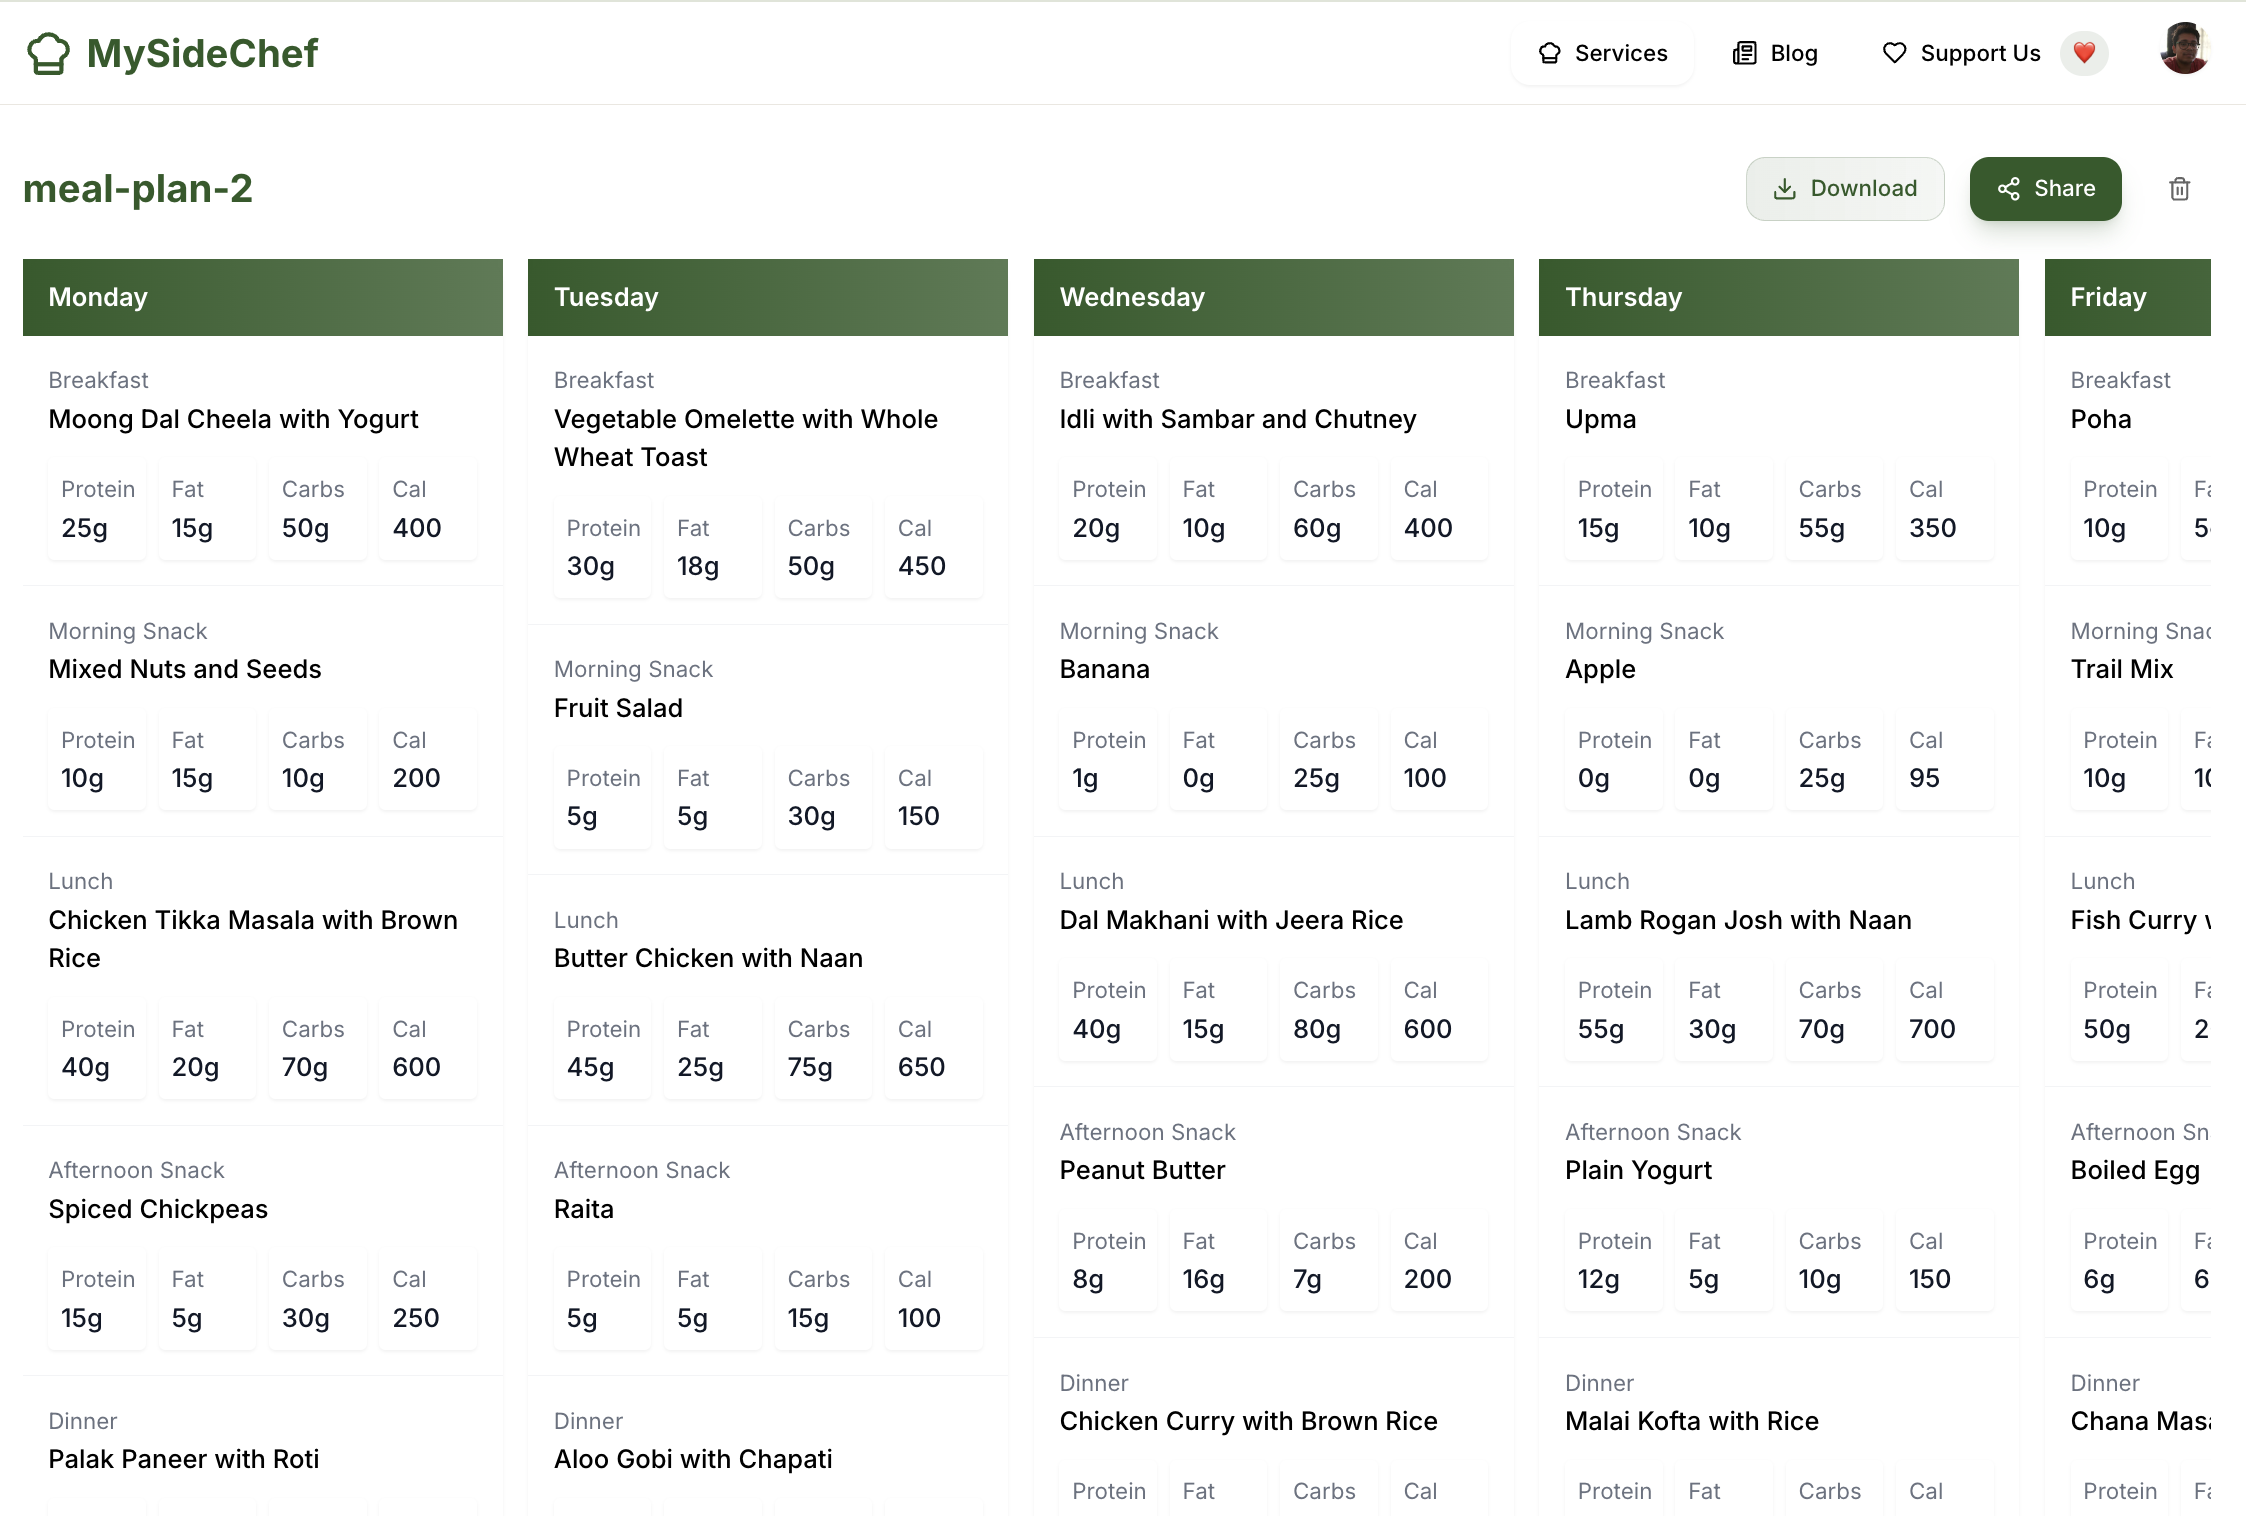Click the Moong Dal Cheela with Yogurt meal

(x=233, y=419)
